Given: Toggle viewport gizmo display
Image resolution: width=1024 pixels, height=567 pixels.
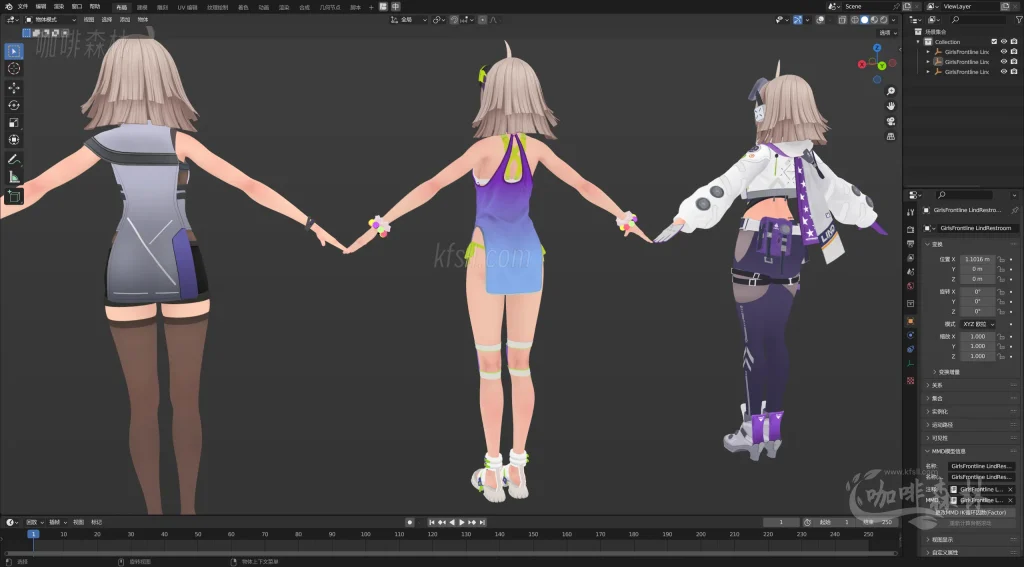Looking at the screenshot, I should tap(798, 20).
